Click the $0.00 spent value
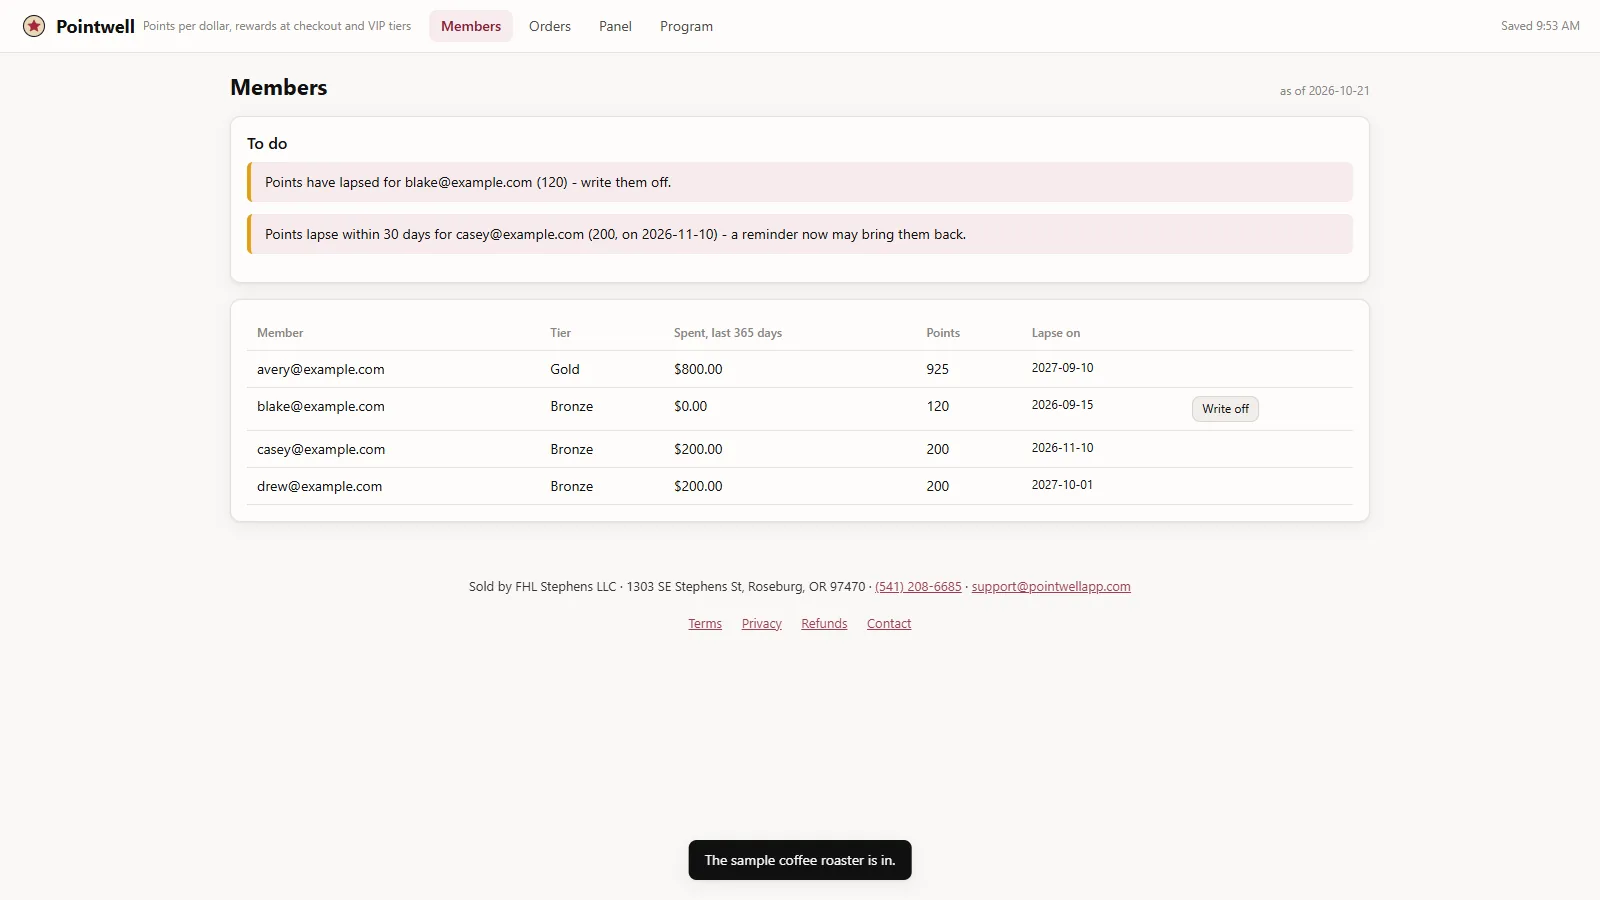 tap(690, 406)
